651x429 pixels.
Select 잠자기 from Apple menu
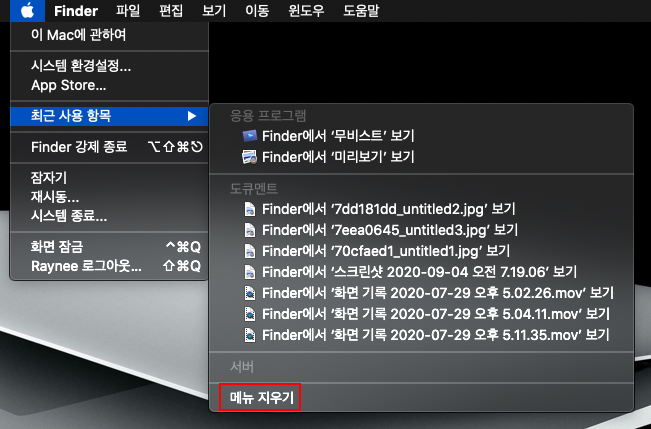tap(109, 178)
